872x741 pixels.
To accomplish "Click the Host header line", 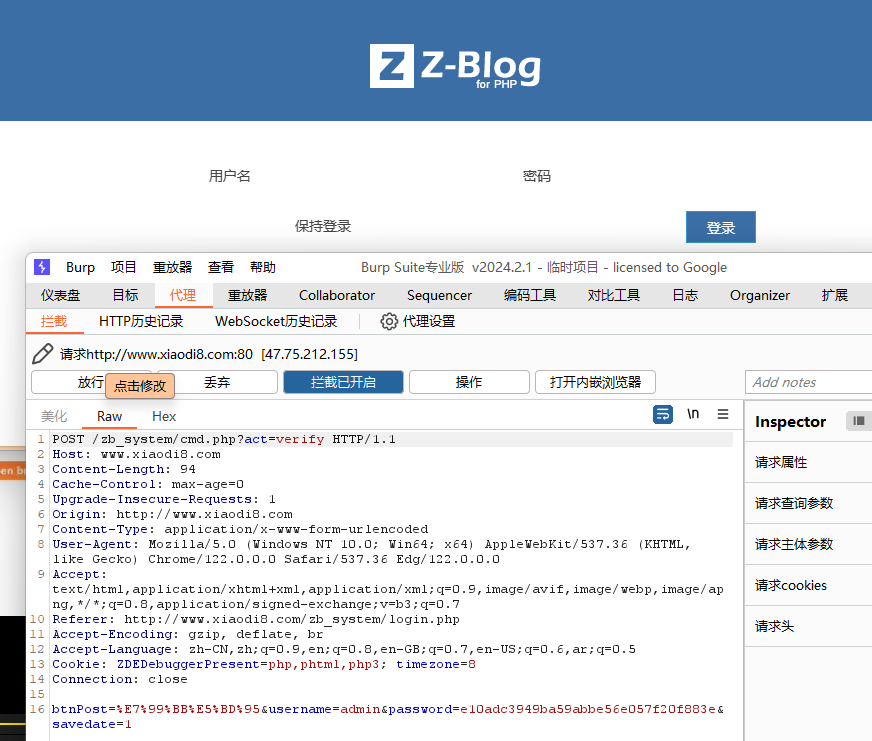I will pos(136,455).
